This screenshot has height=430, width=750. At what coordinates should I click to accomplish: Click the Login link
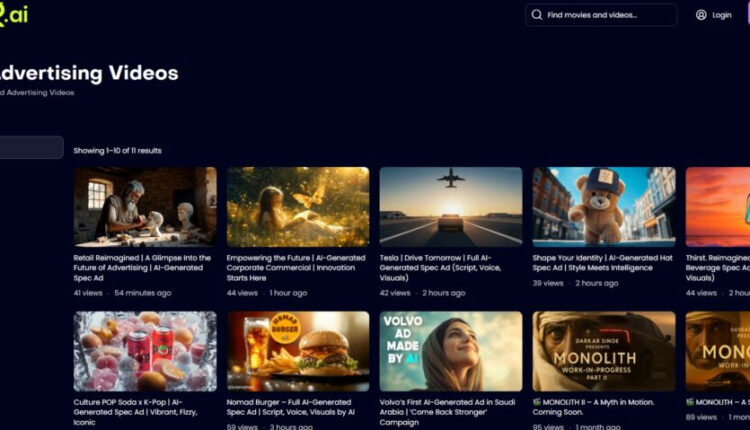721,15
